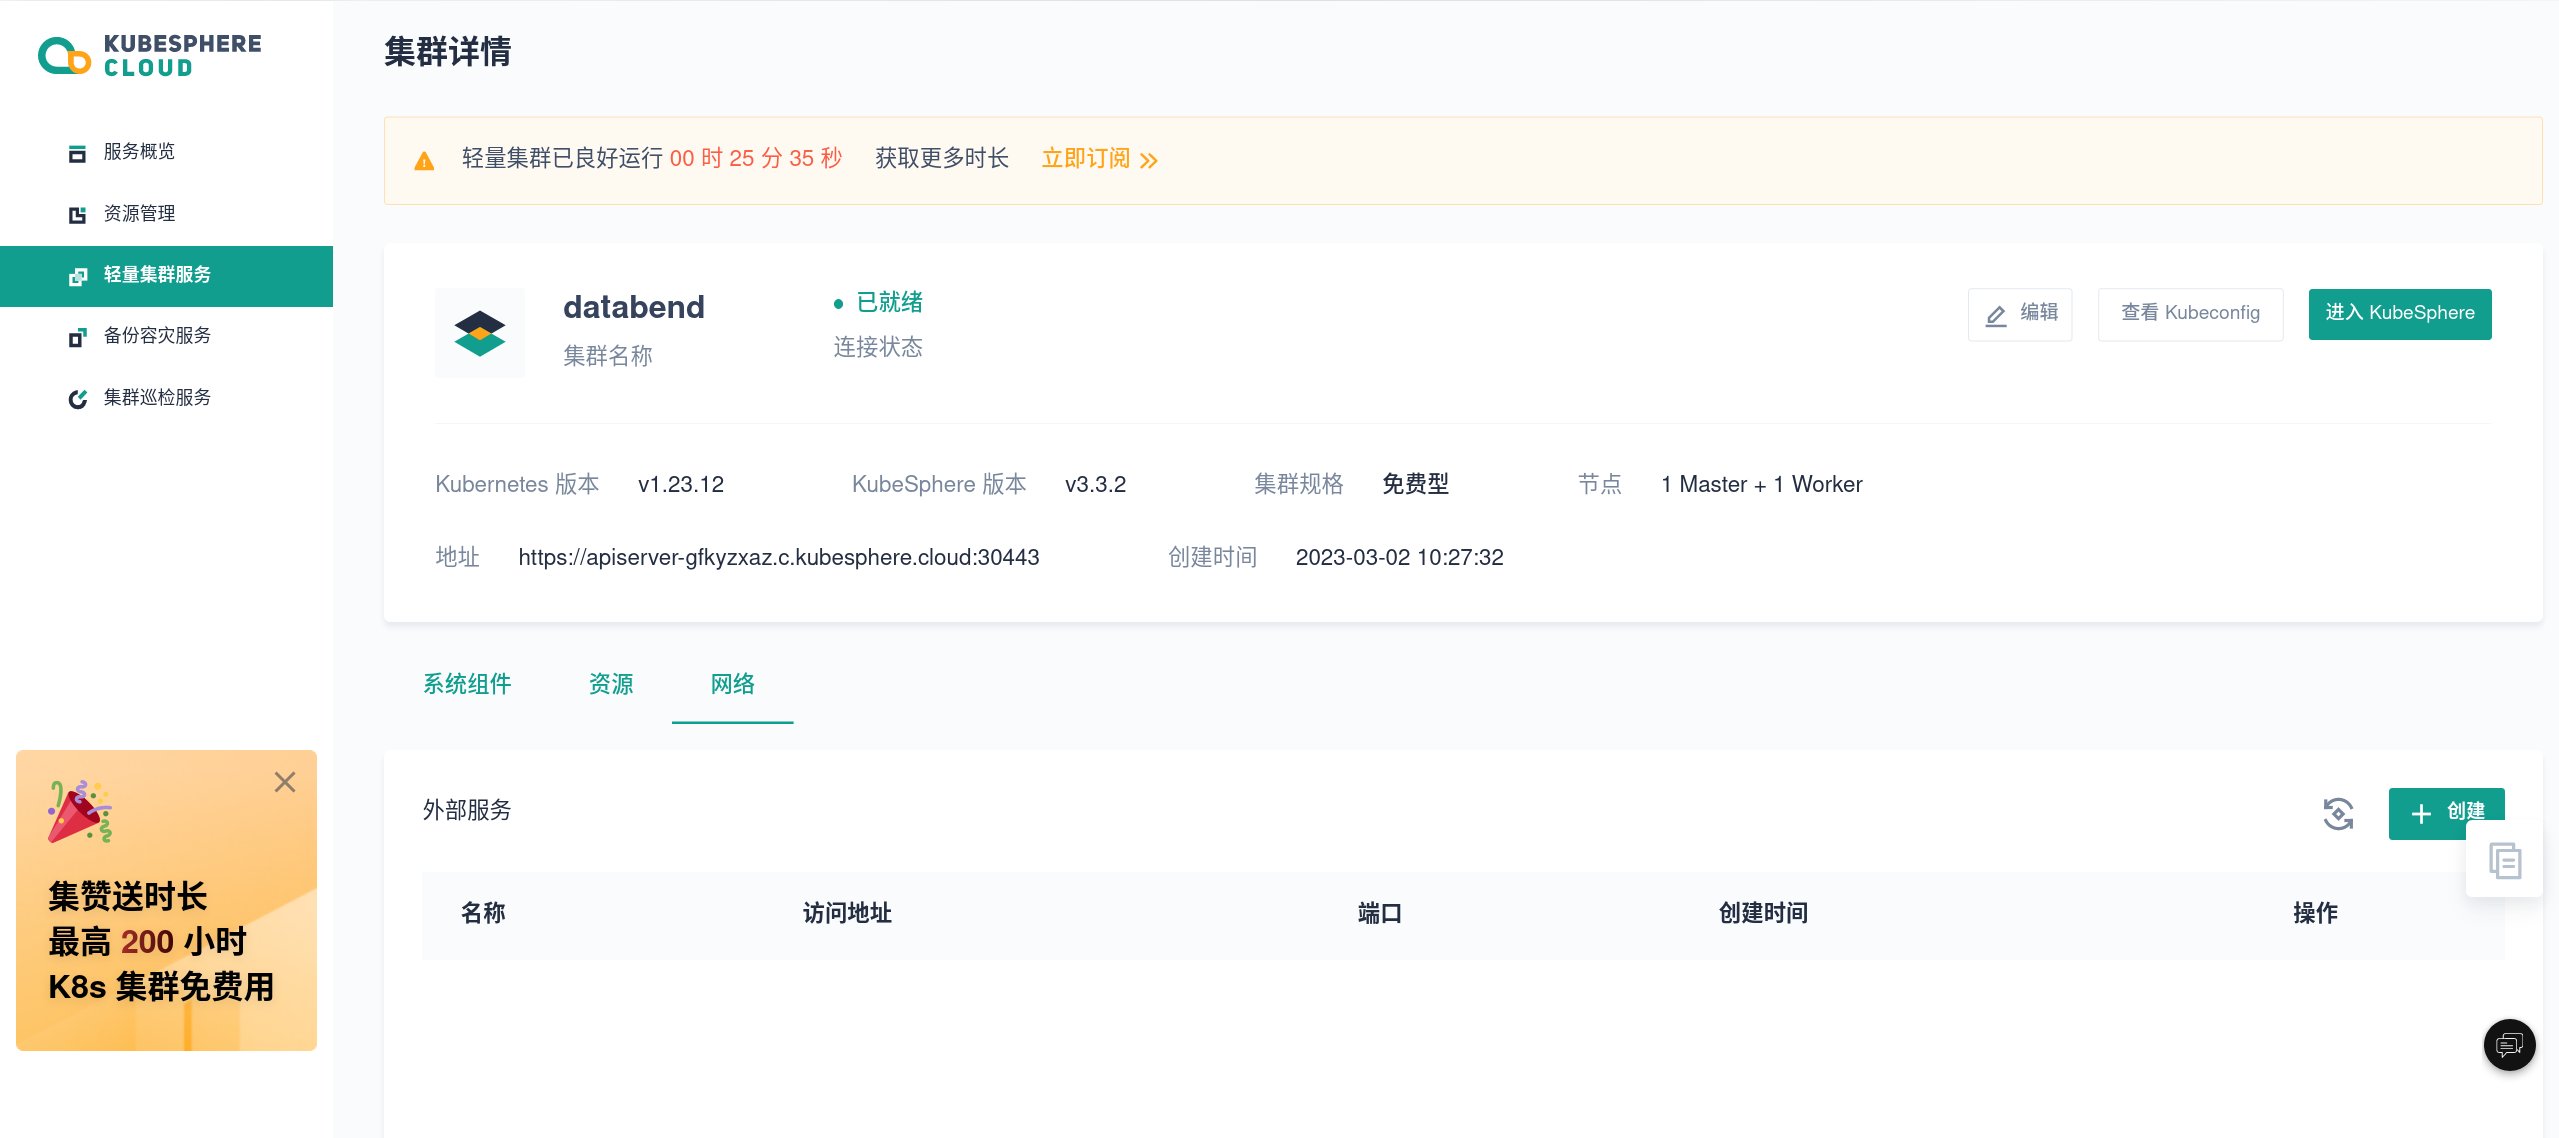Screen dimensions: 2559x1138
Task: Click the refresh icon for external services
Action: click(2338, 814)
